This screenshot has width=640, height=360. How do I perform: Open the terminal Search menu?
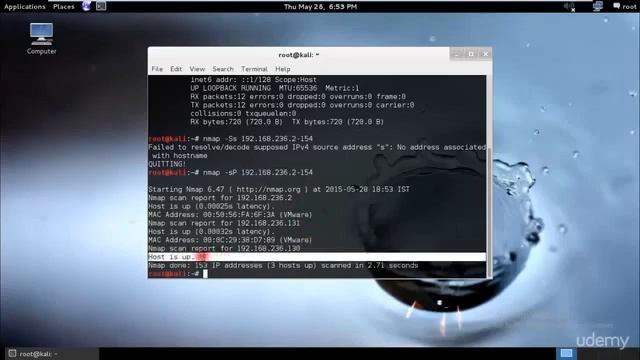coord(223,69)
